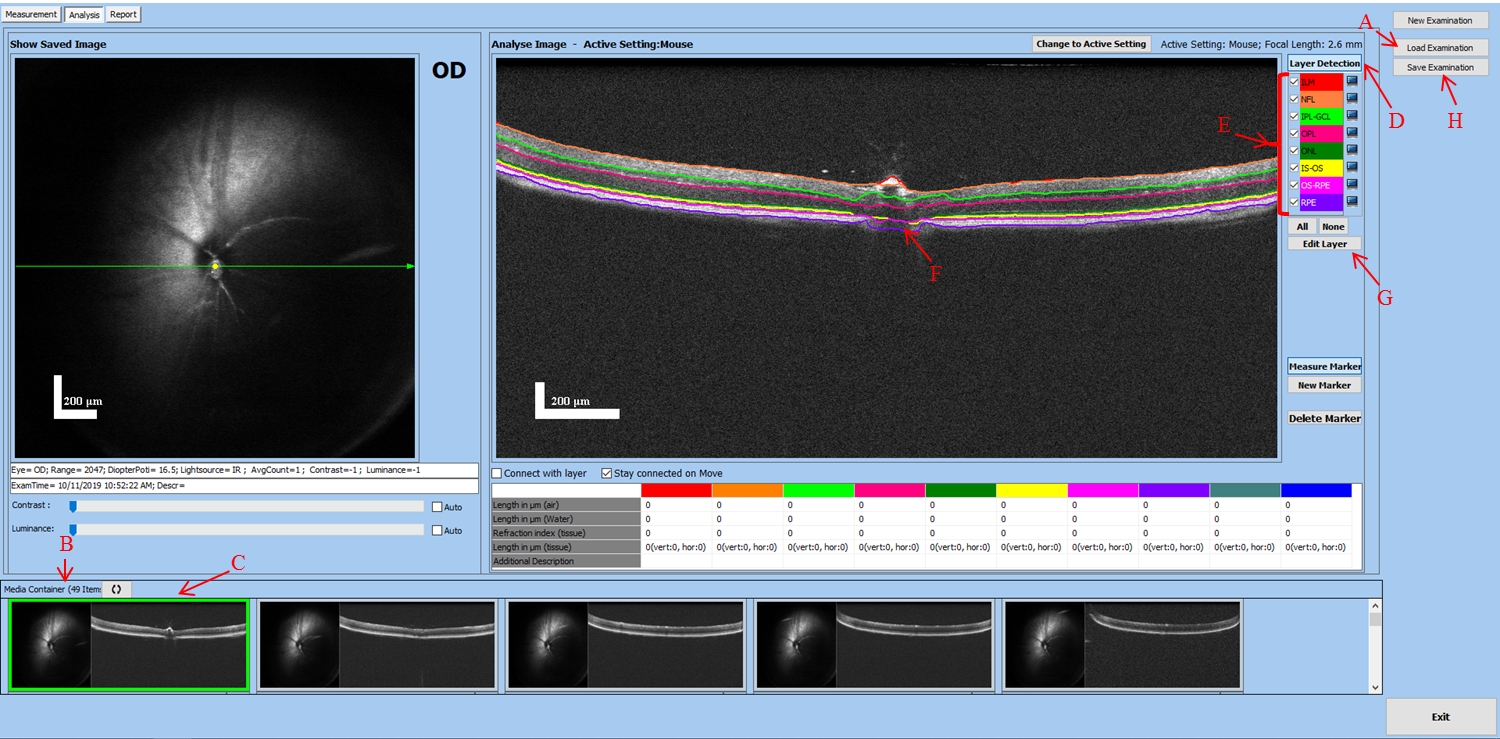Click the monitor icon beside ILM layer

1352,82
